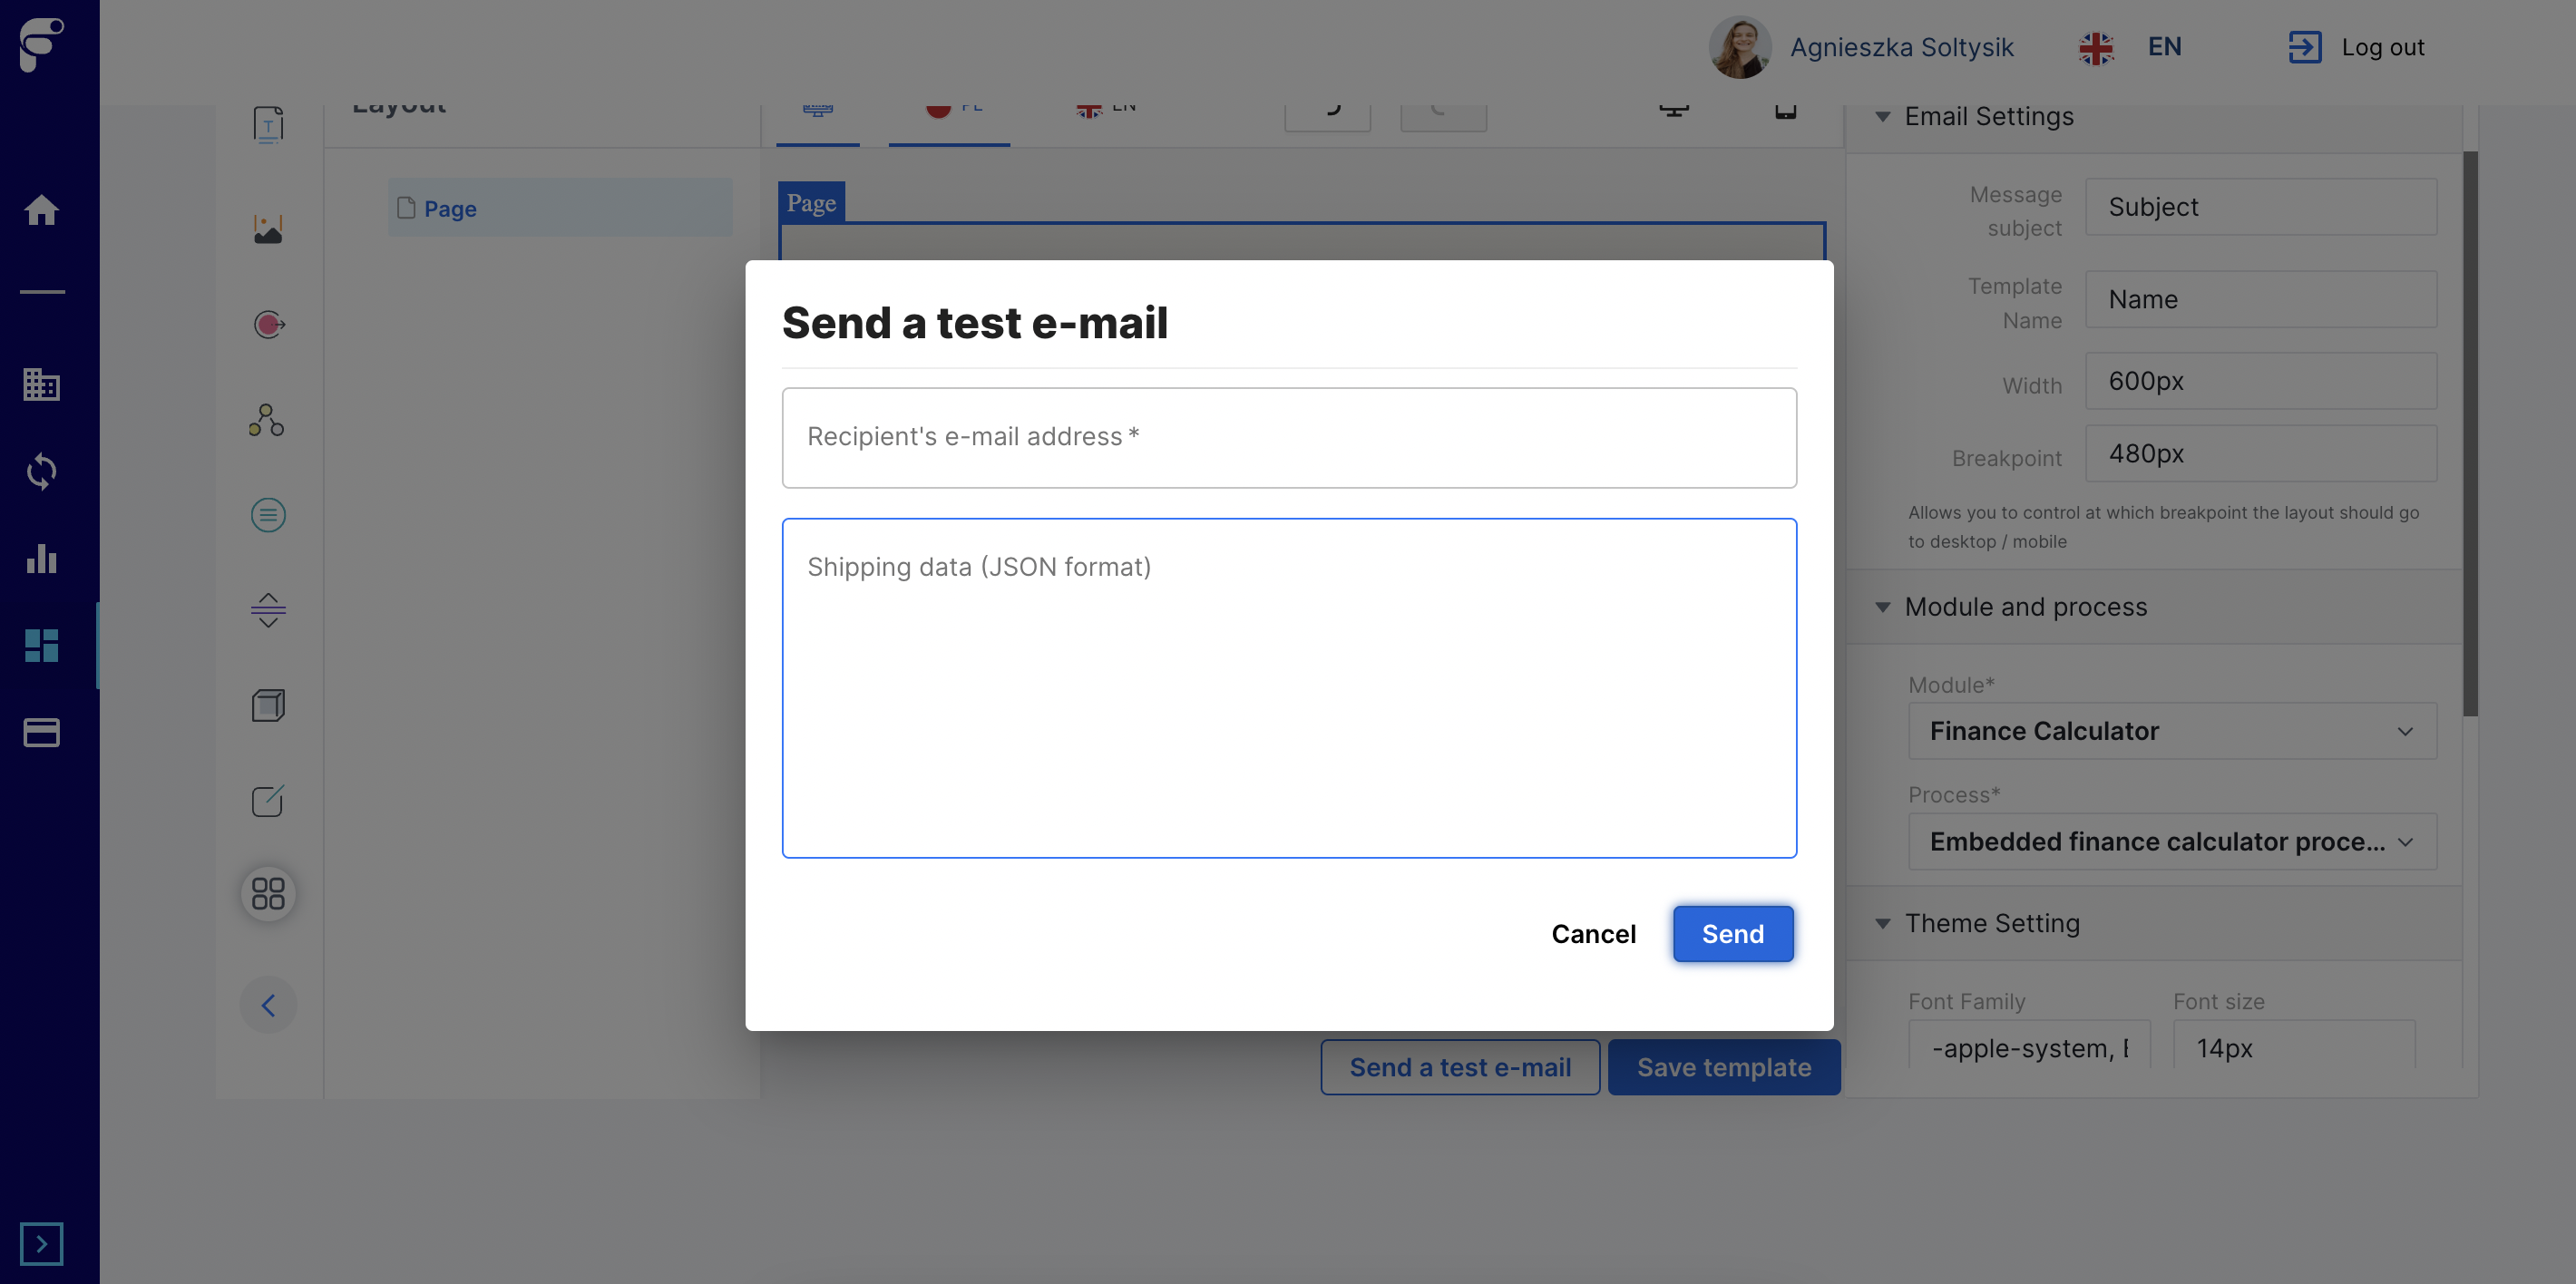2576x1284 pixels.
Task: Click the Recipient's e-mail address field
Action: [x=1289, y=437]
